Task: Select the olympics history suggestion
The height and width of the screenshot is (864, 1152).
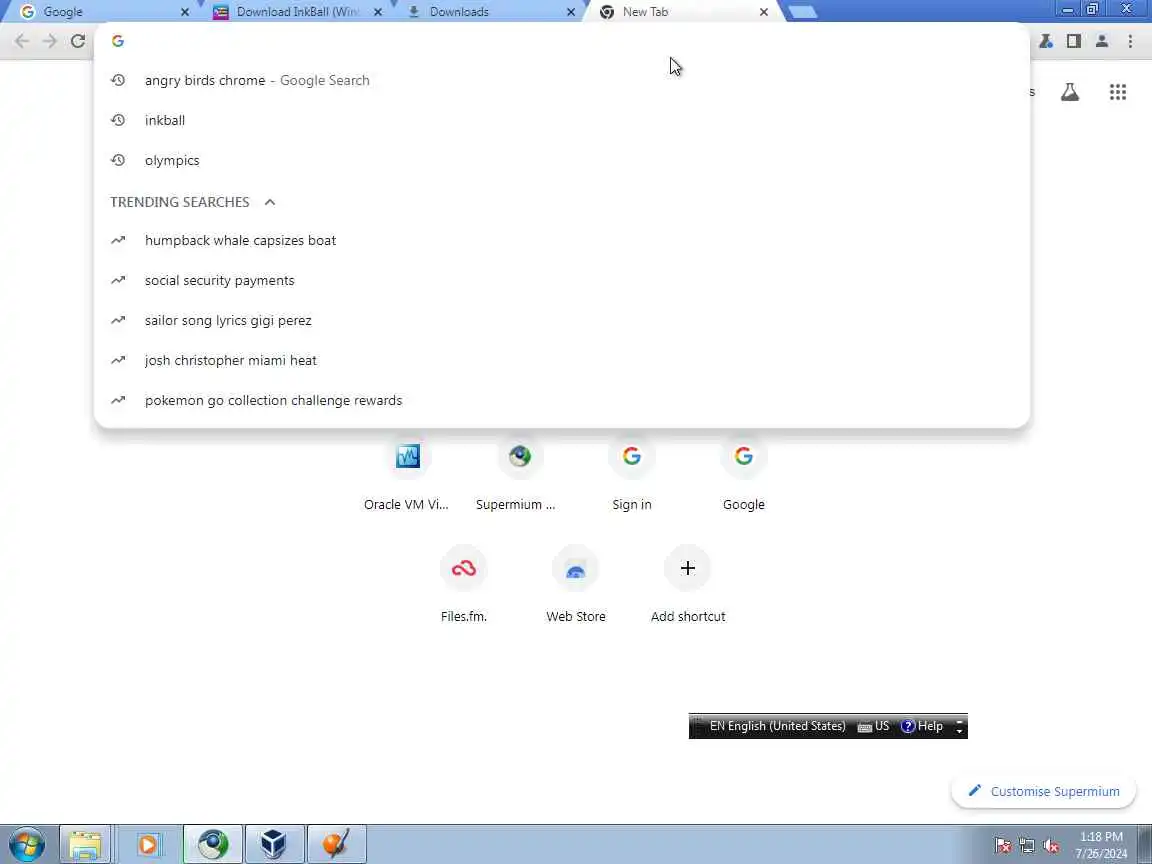Action: point(562,160)
